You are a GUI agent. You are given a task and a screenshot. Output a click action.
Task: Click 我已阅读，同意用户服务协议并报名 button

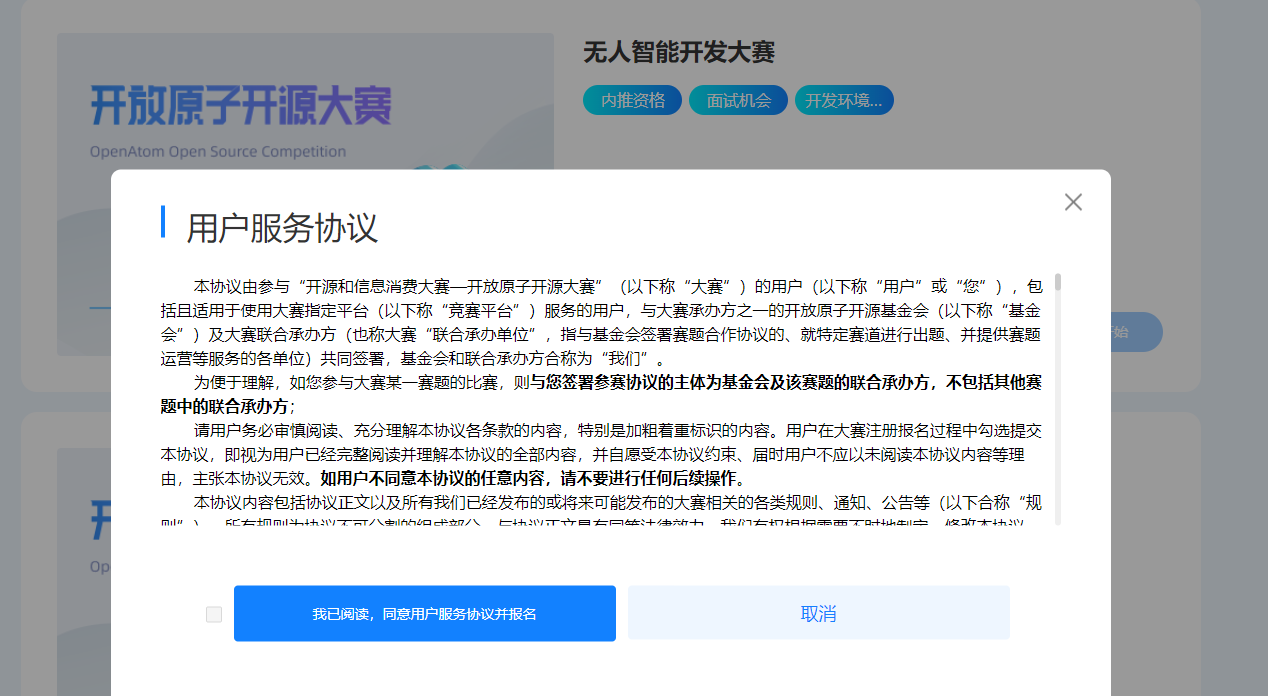(425, 614)
